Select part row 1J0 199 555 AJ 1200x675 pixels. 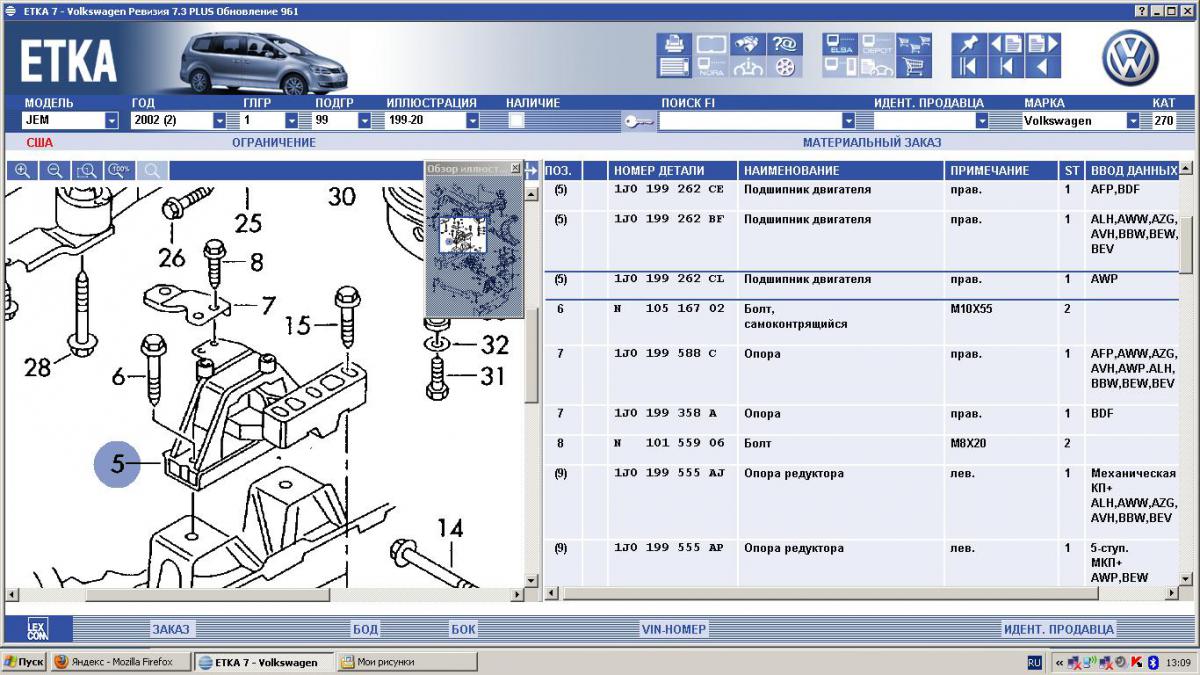861,501
